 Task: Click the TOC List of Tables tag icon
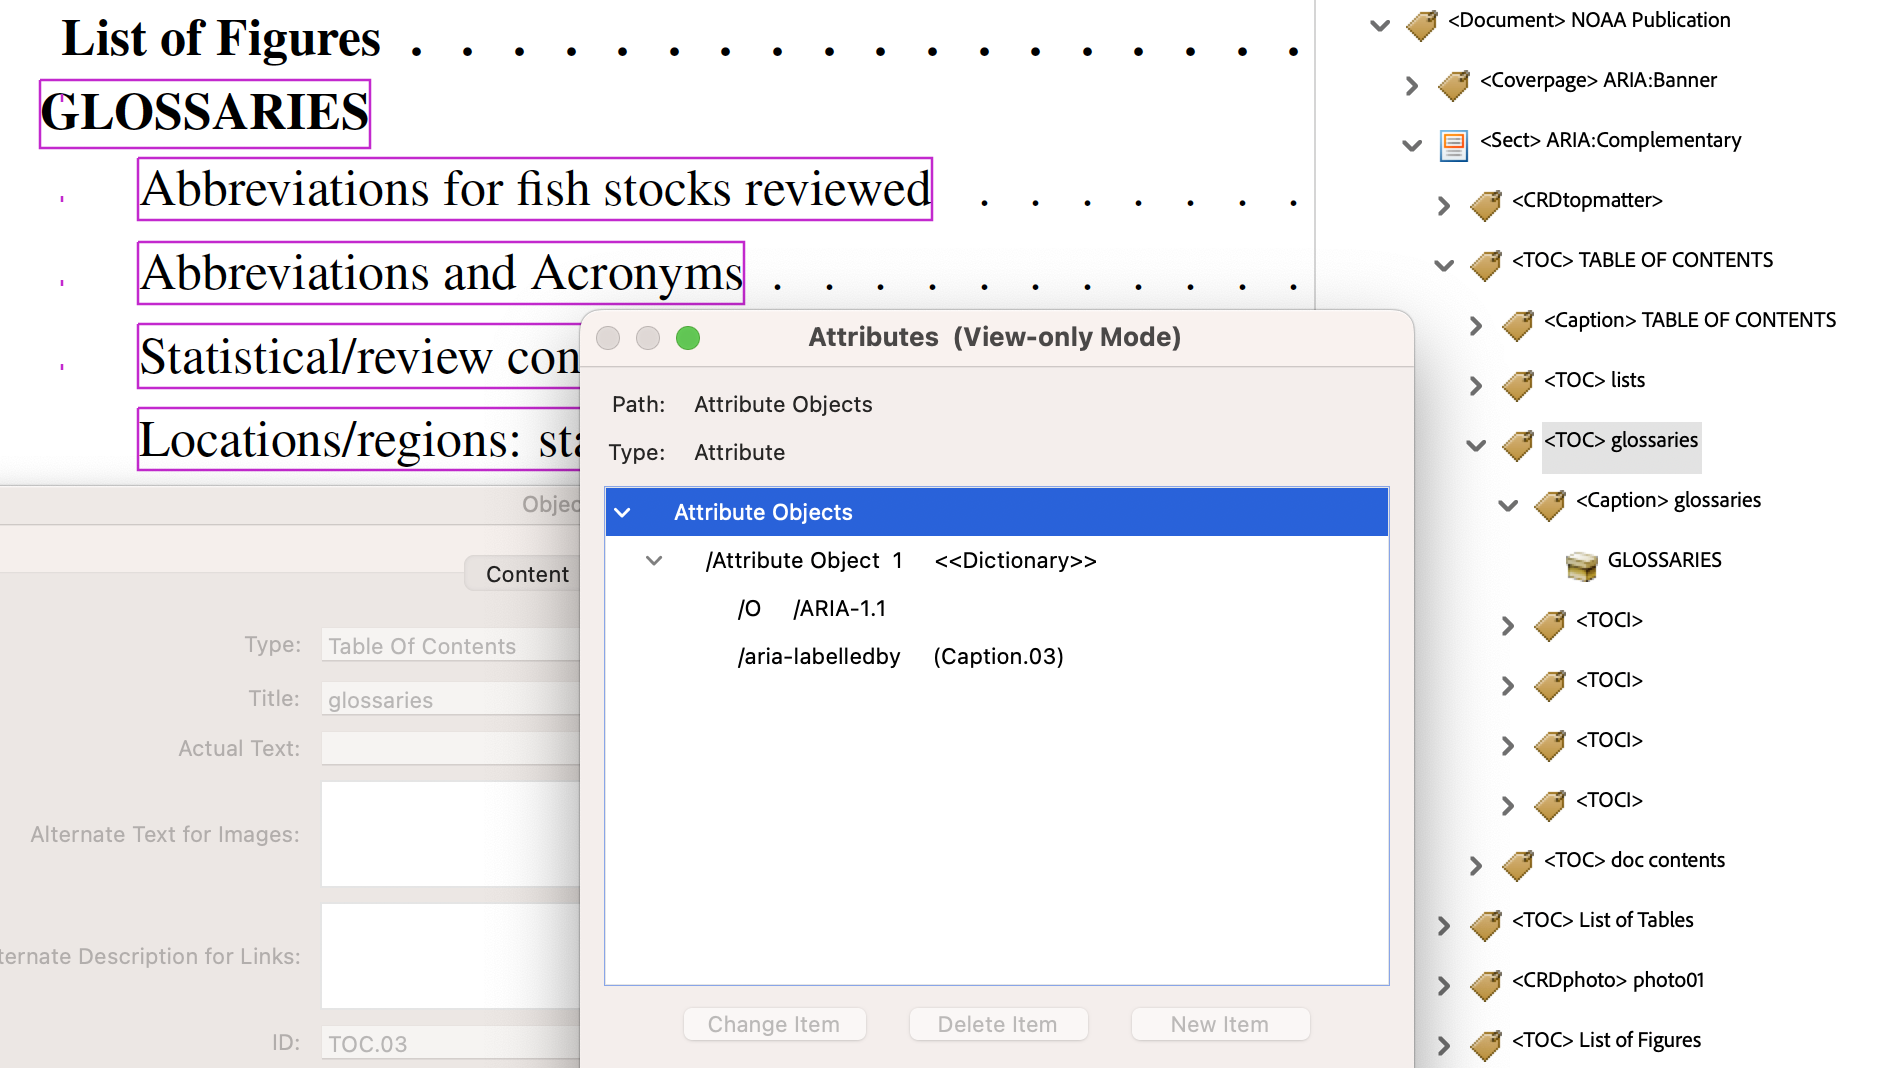click(1485, 925)
